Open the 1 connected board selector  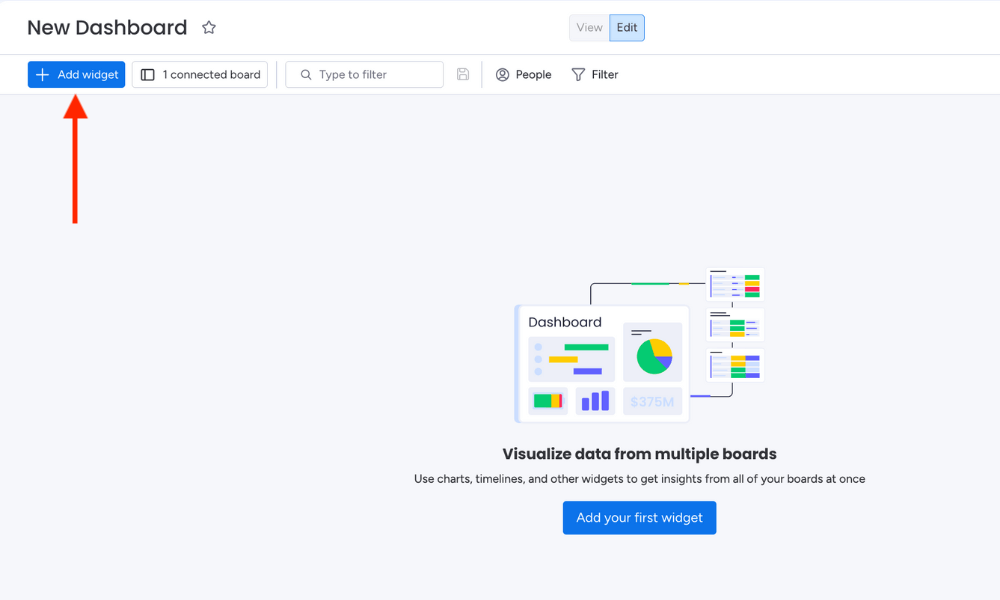200,75
